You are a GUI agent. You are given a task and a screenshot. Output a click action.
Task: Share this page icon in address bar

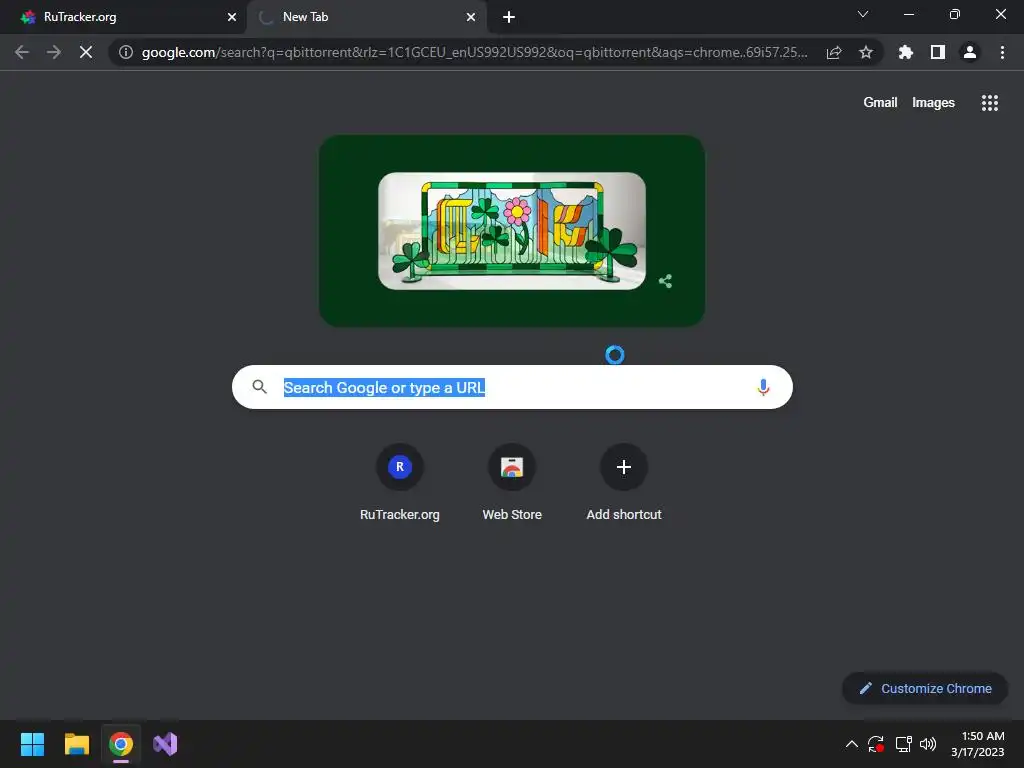[833, 52]
